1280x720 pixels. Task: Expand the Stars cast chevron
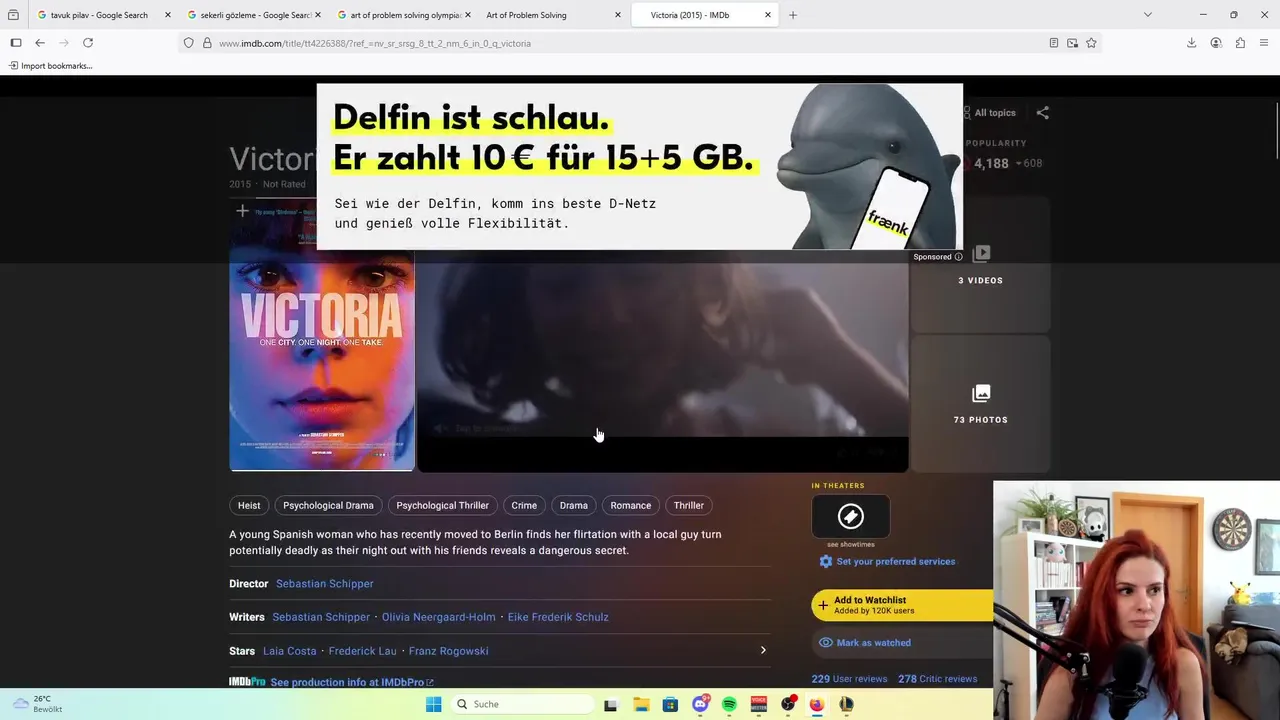pyautogui.click(x=763, y=650)
